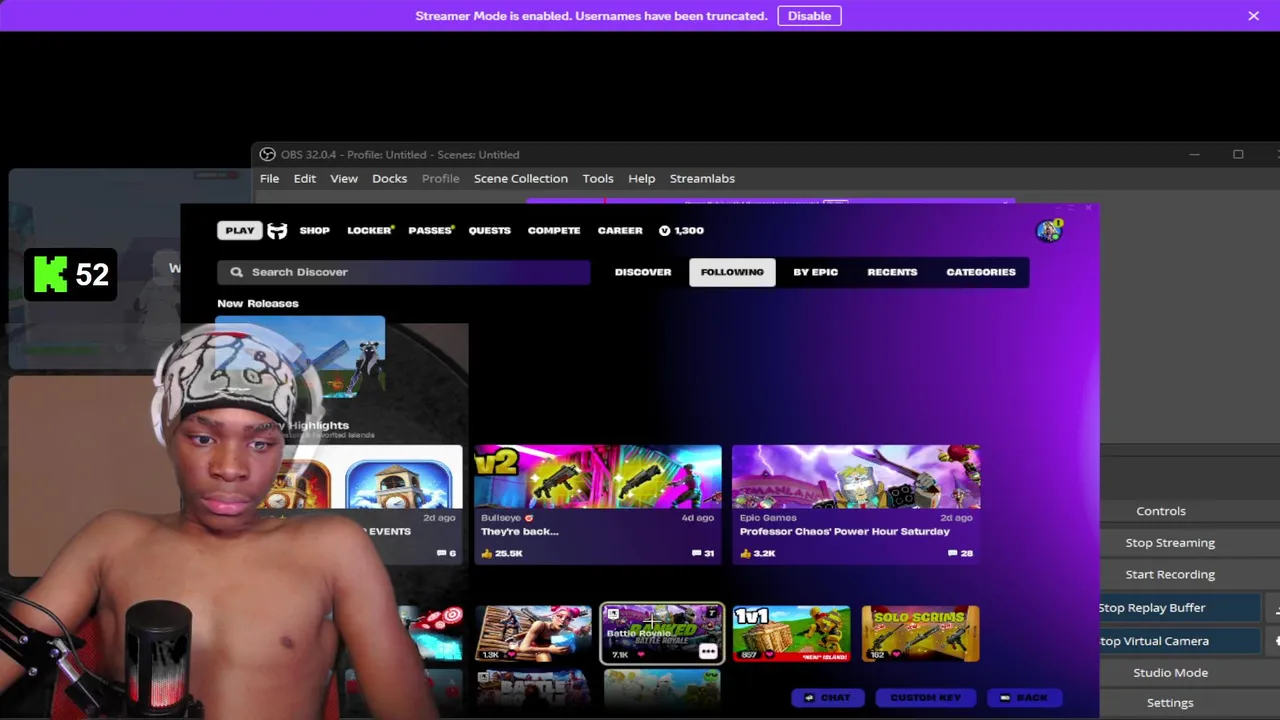Select the SOLO SCRIMS island tile
The width and height of the screenshot is (1280, 720).
(x=920, y=633)
